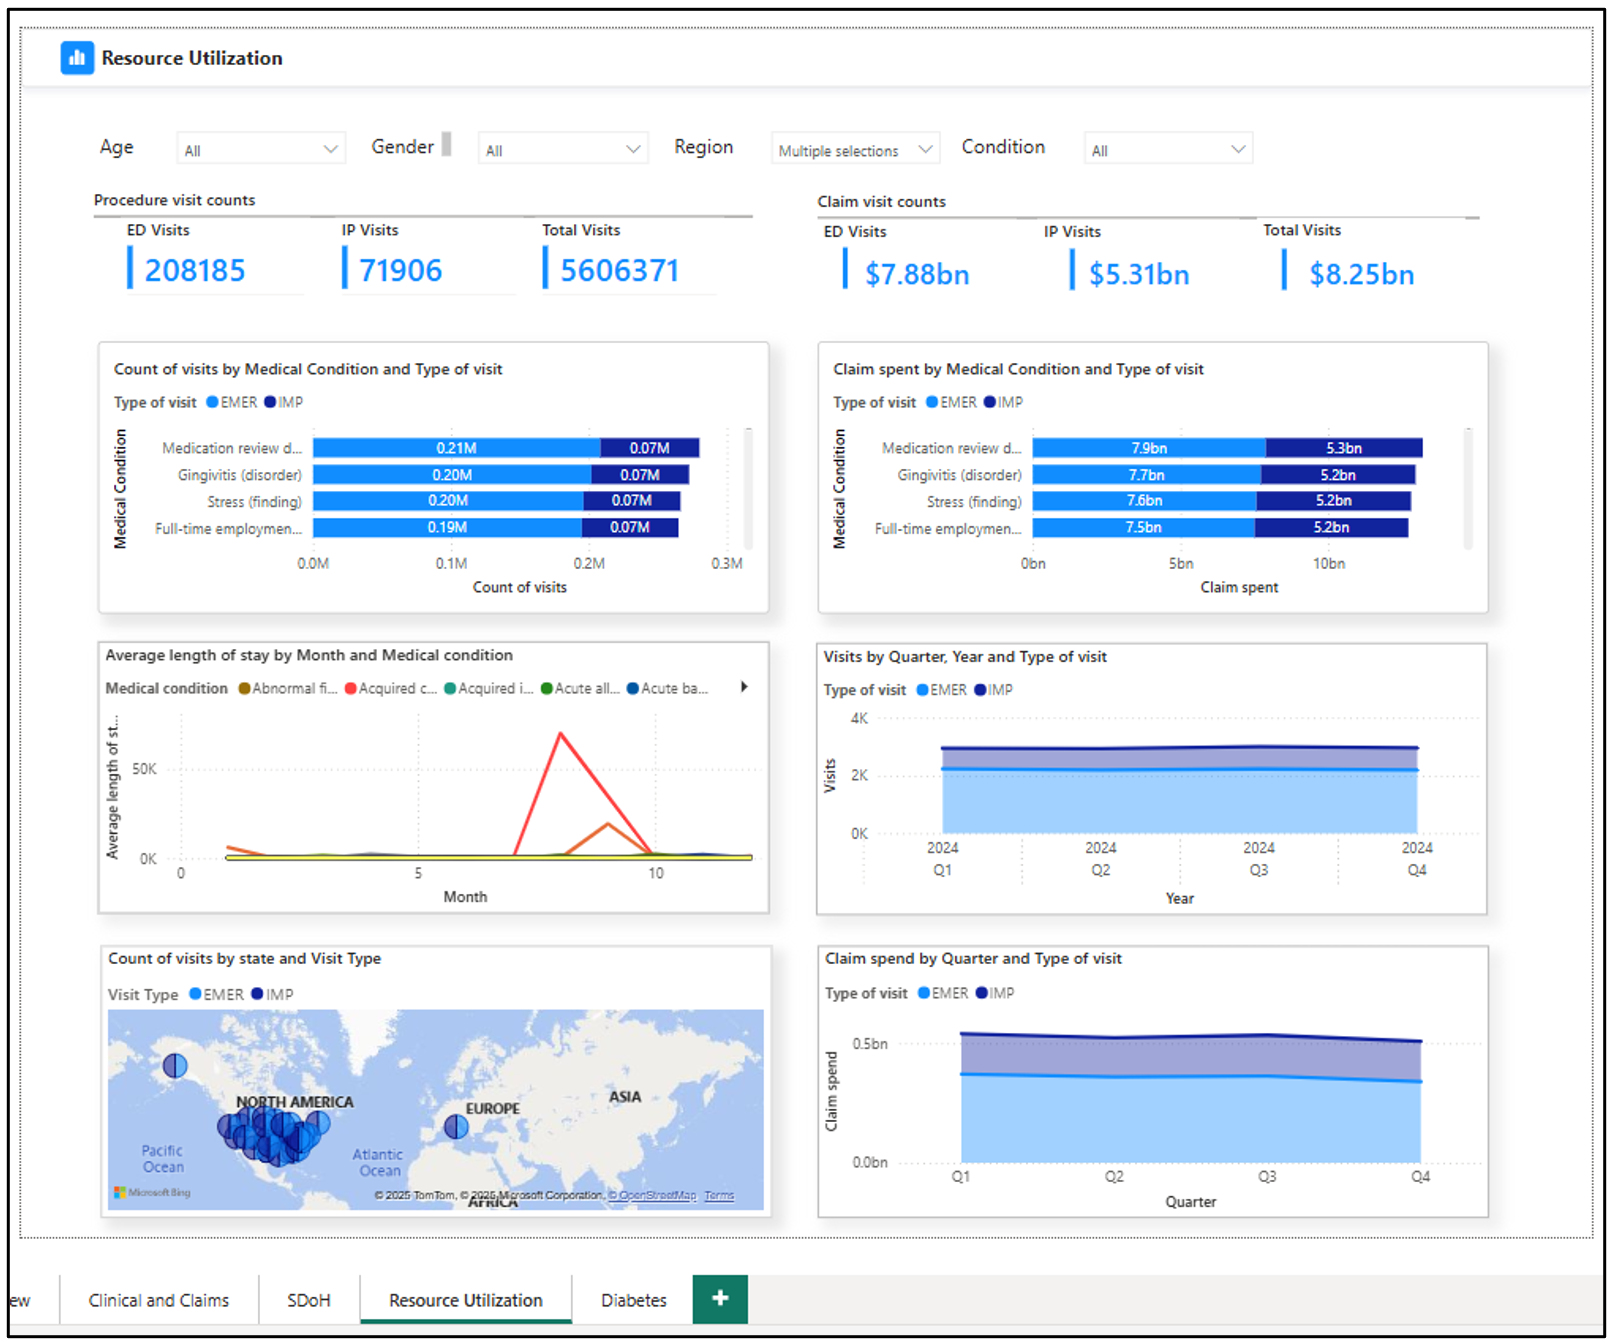Click the 0.07M IMP bar for Full-time employment
1611x1339 pixels.
point(630,527)
